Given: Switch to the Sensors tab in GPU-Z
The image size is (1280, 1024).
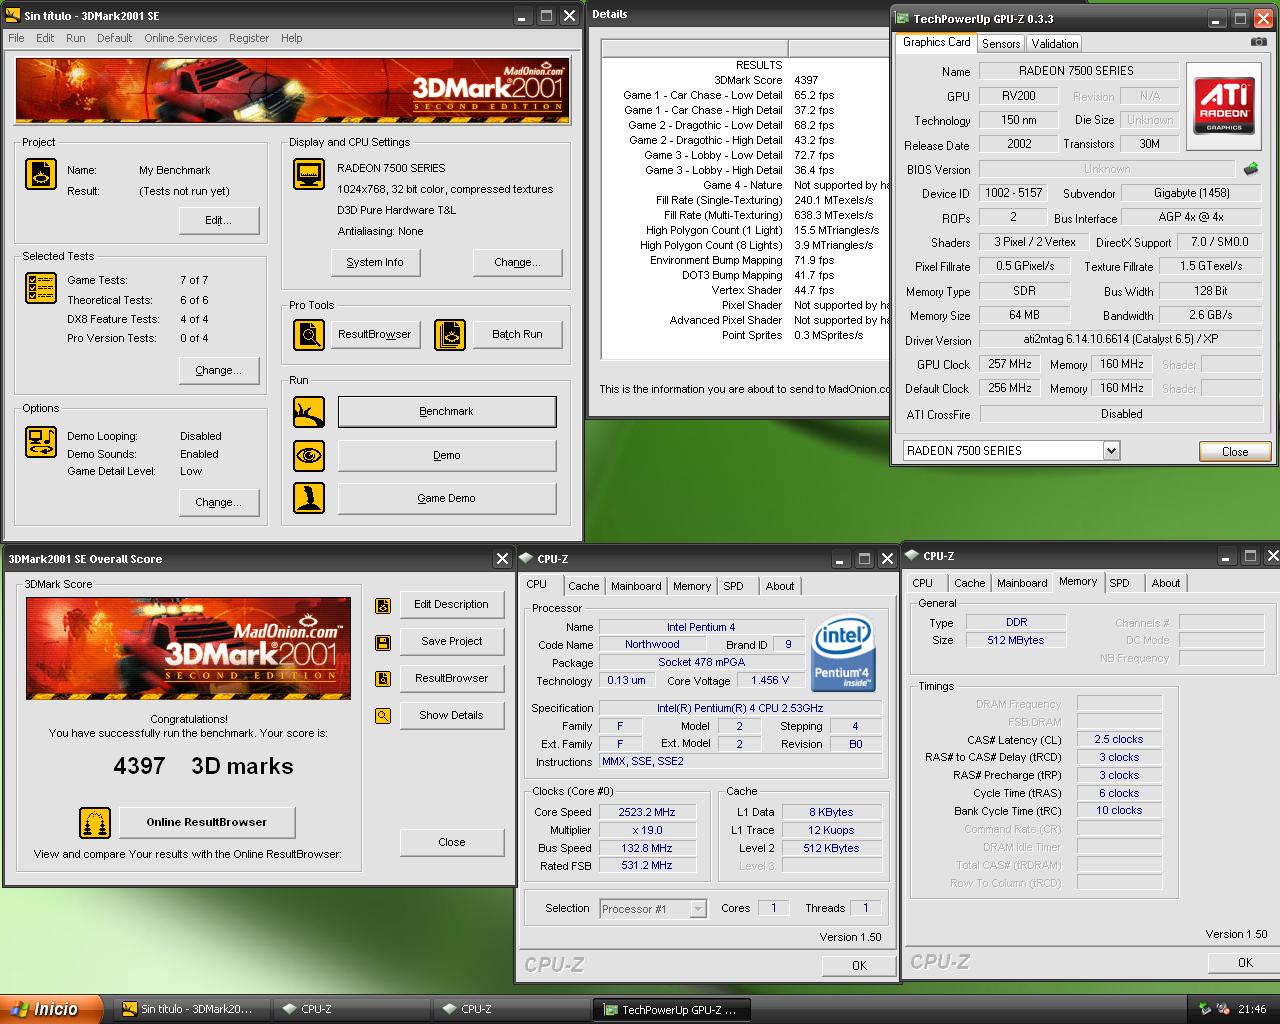Looking at the screenshot, I should point(1001,44).
